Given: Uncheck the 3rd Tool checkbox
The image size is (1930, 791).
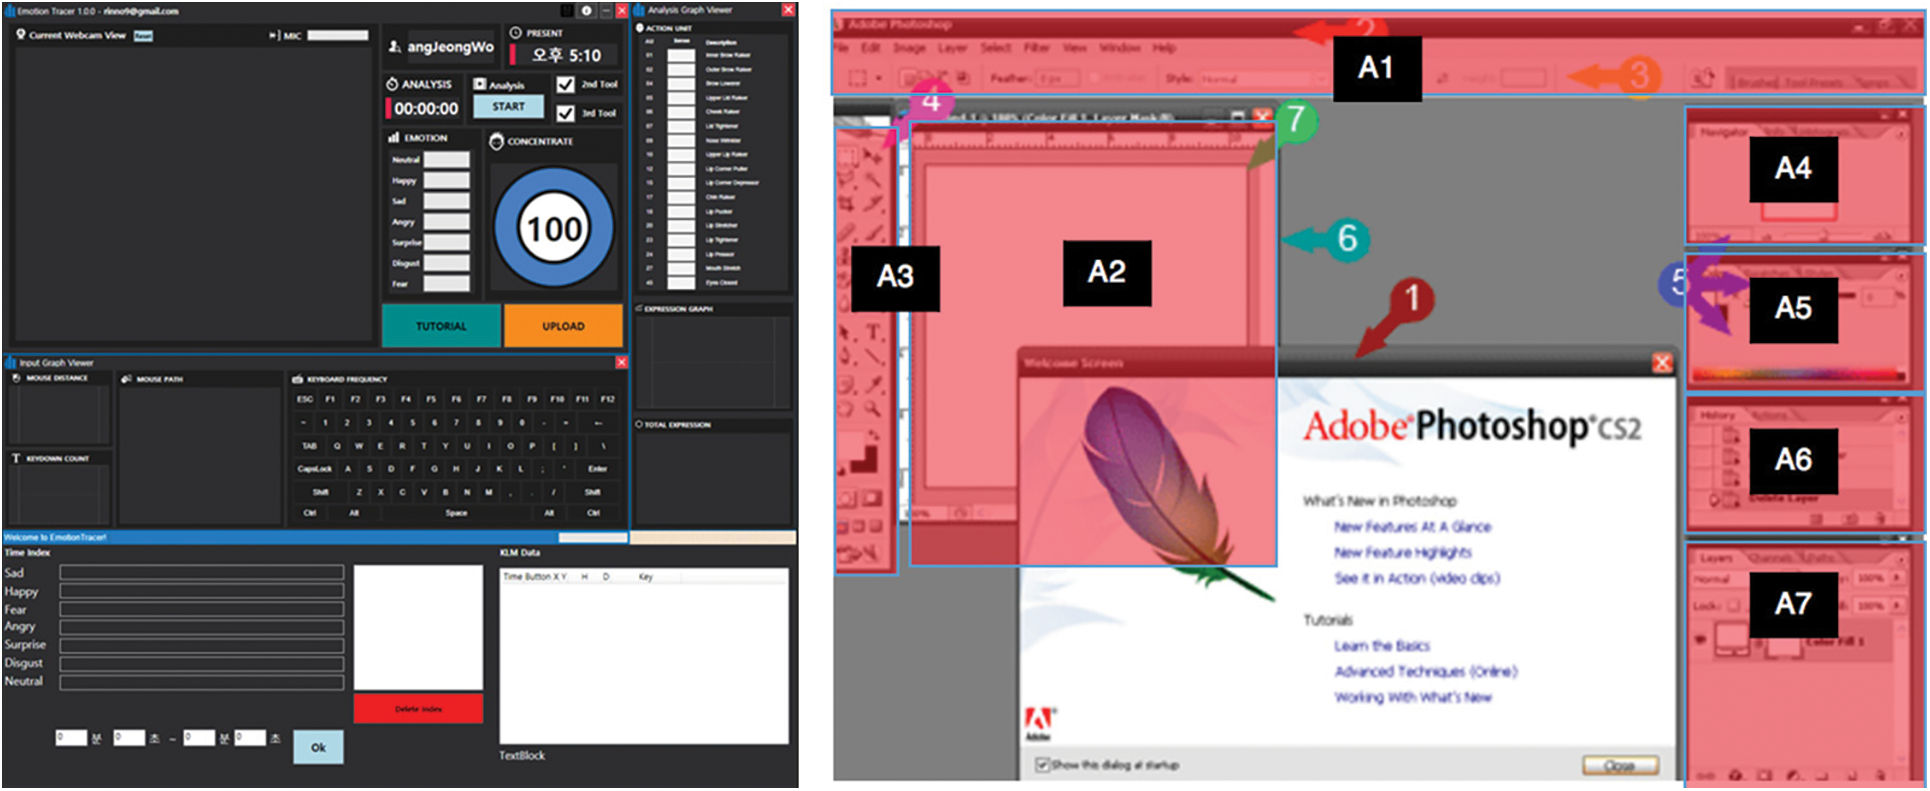Looking at the screenshot, I should [565, 113].
